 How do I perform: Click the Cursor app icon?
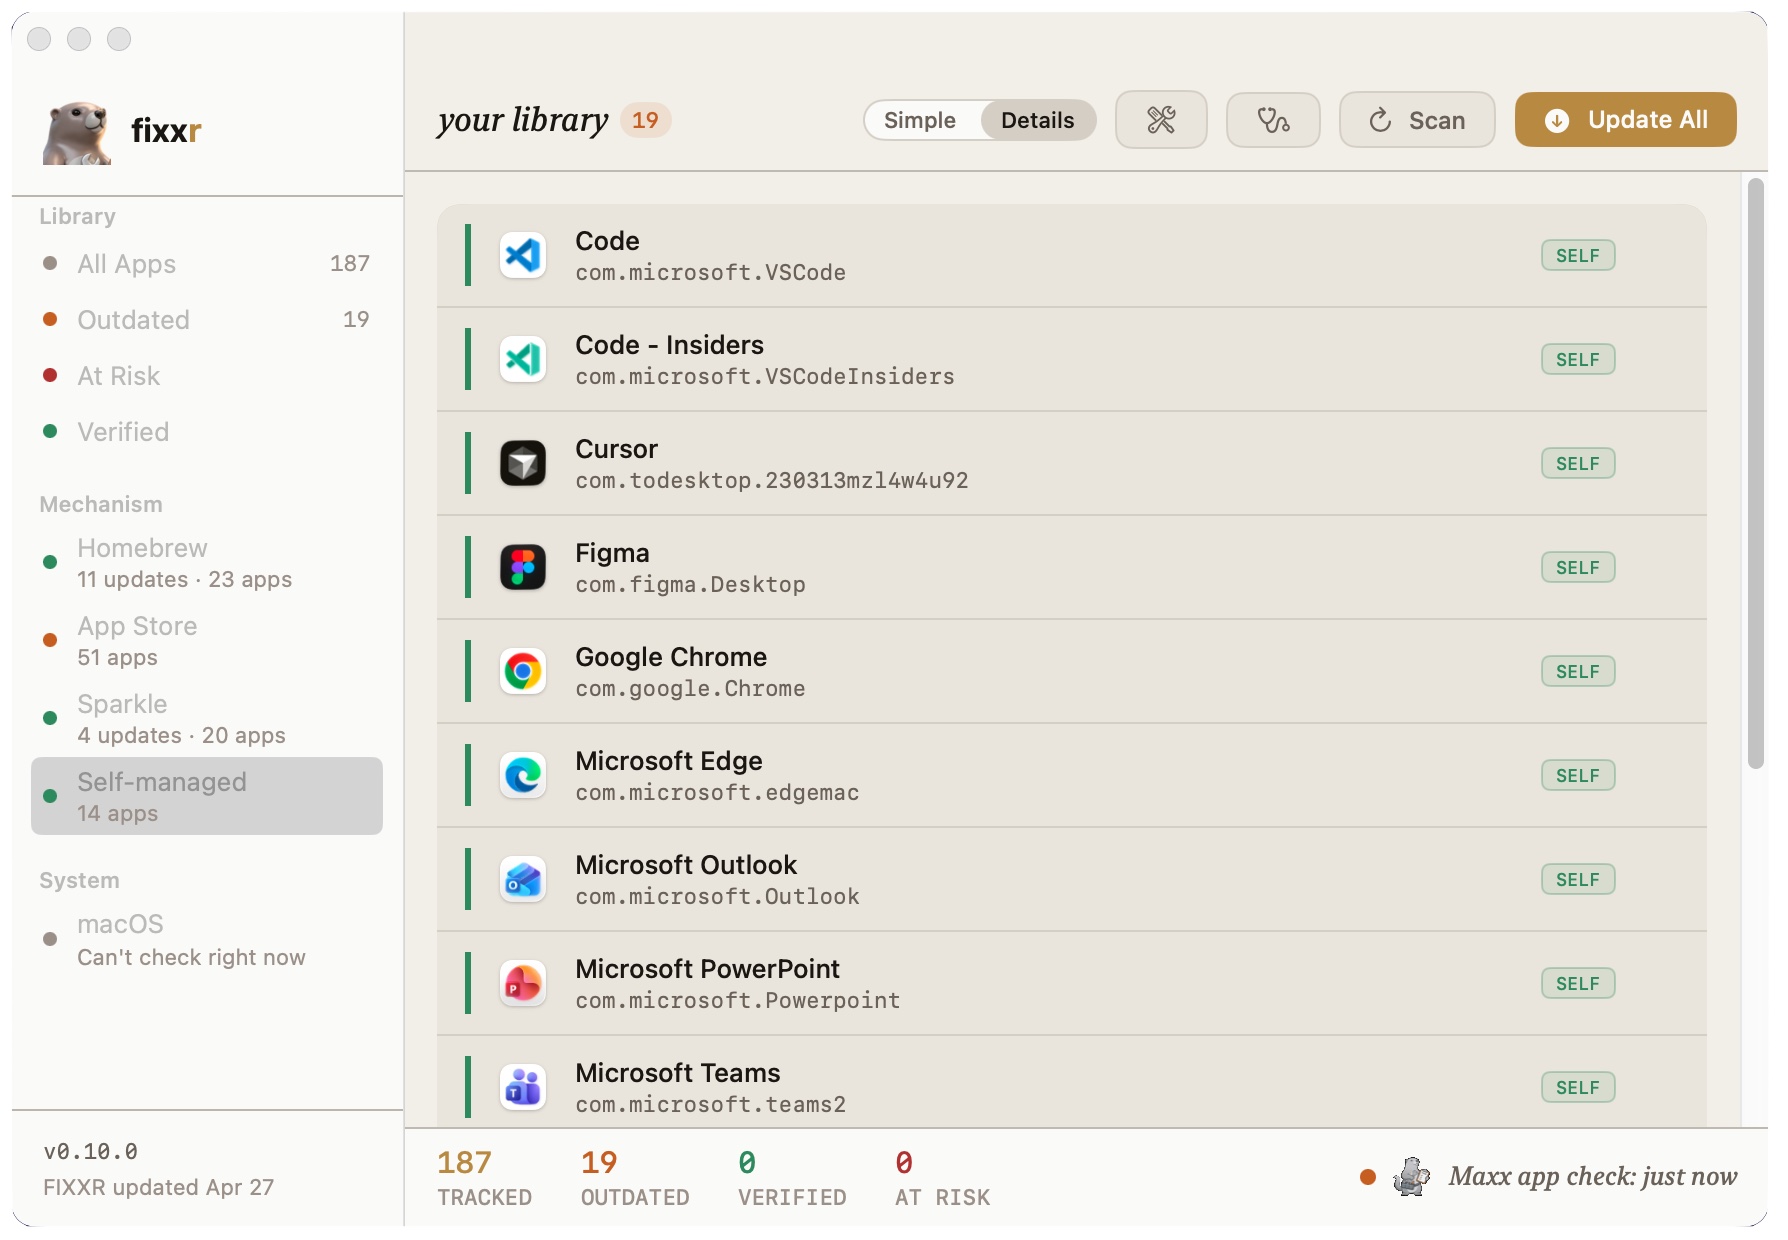(523, 463)
